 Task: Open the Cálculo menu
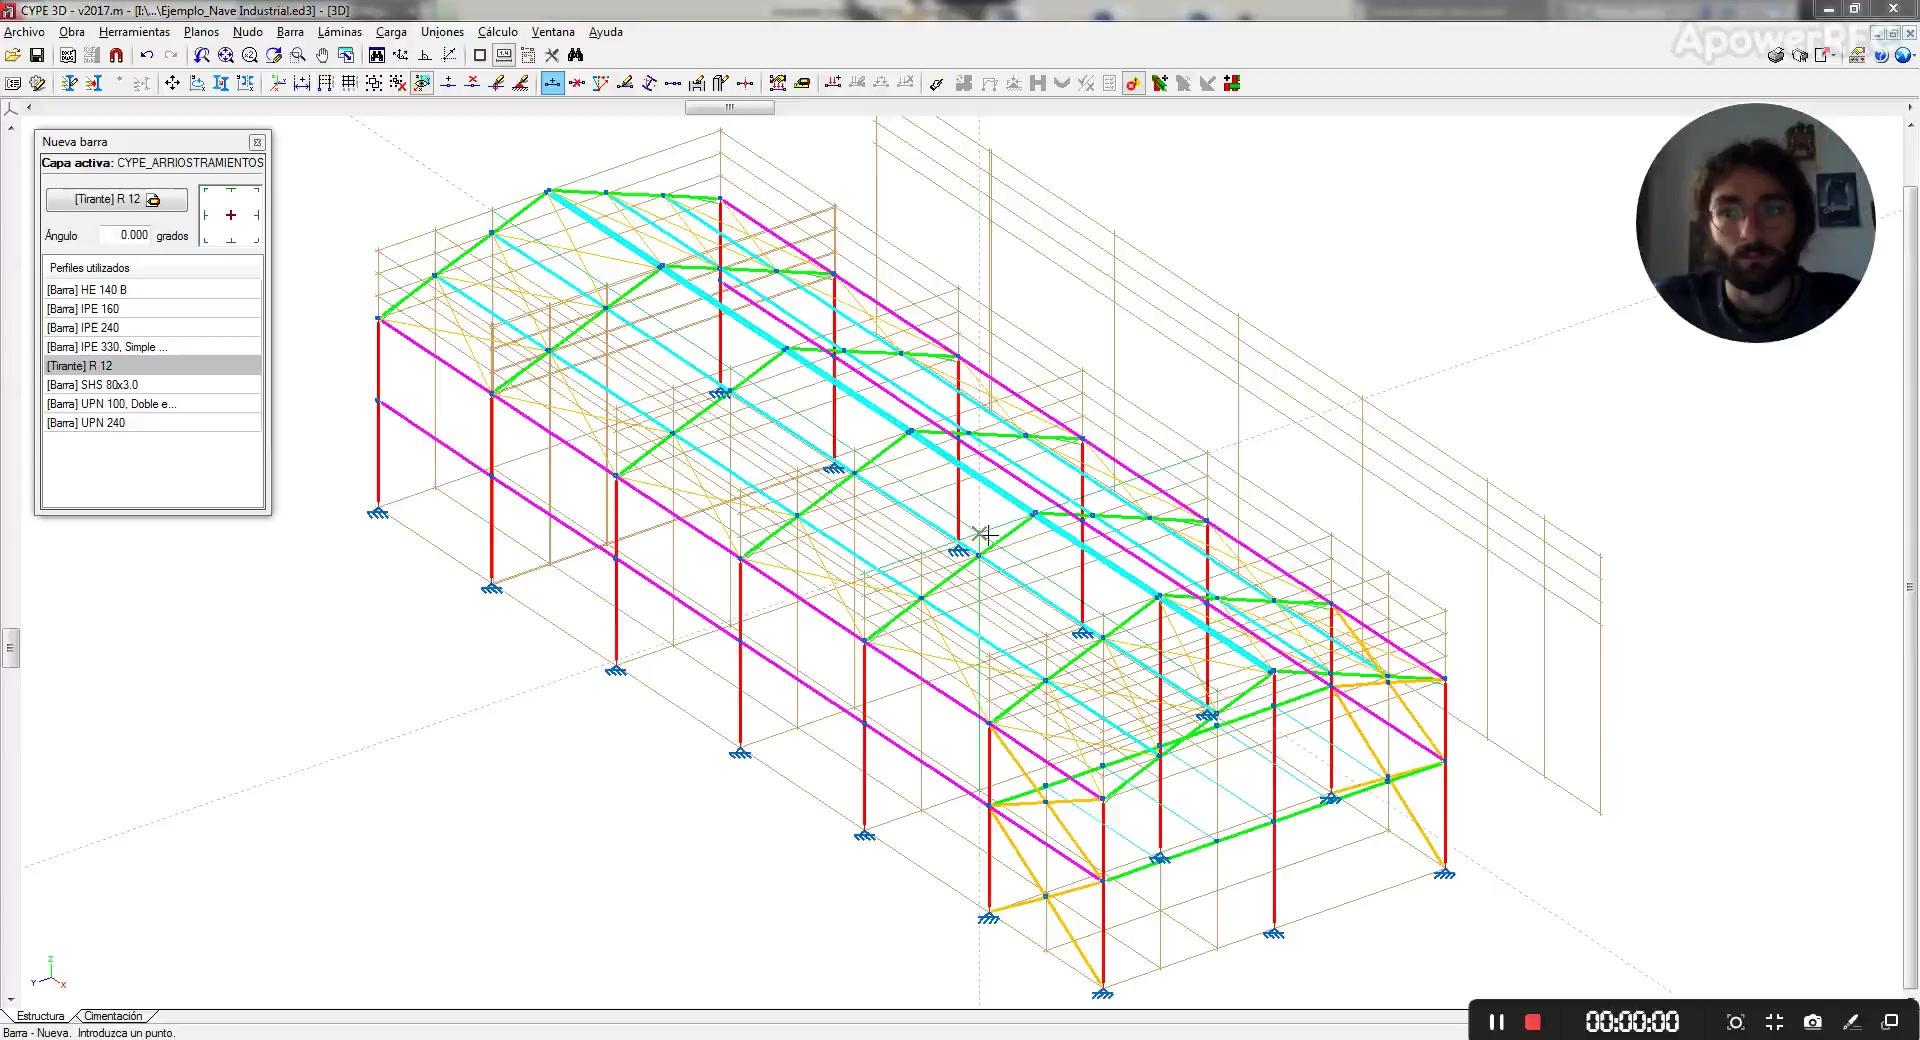(x=497, y=32)
